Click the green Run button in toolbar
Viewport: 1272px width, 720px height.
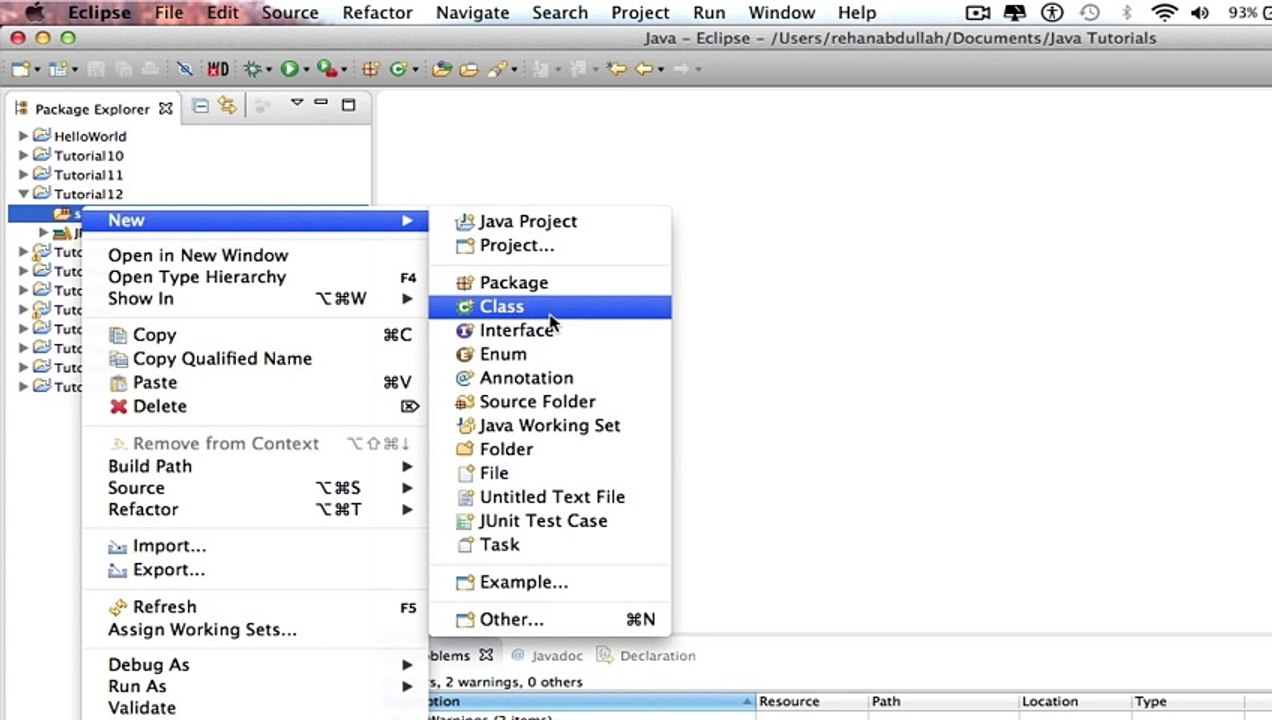pyautogui.click(x=289, y=69)
